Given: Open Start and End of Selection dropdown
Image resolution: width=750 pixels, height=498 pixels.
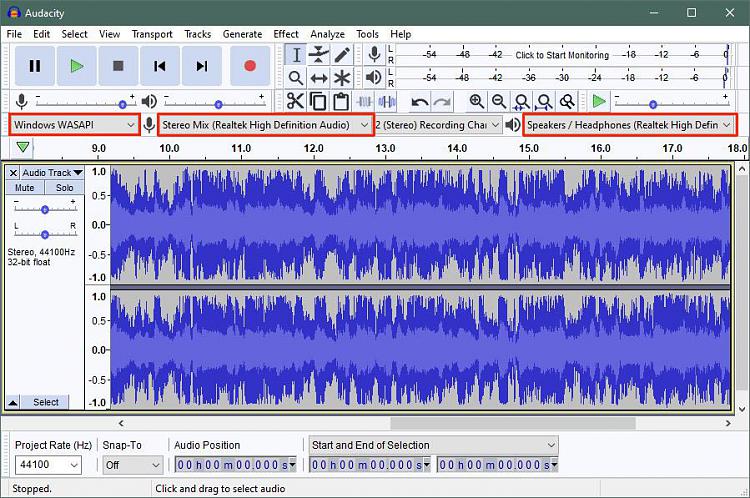Looking at the screenshot, I should pyautogui.click(x=433, y=445).
